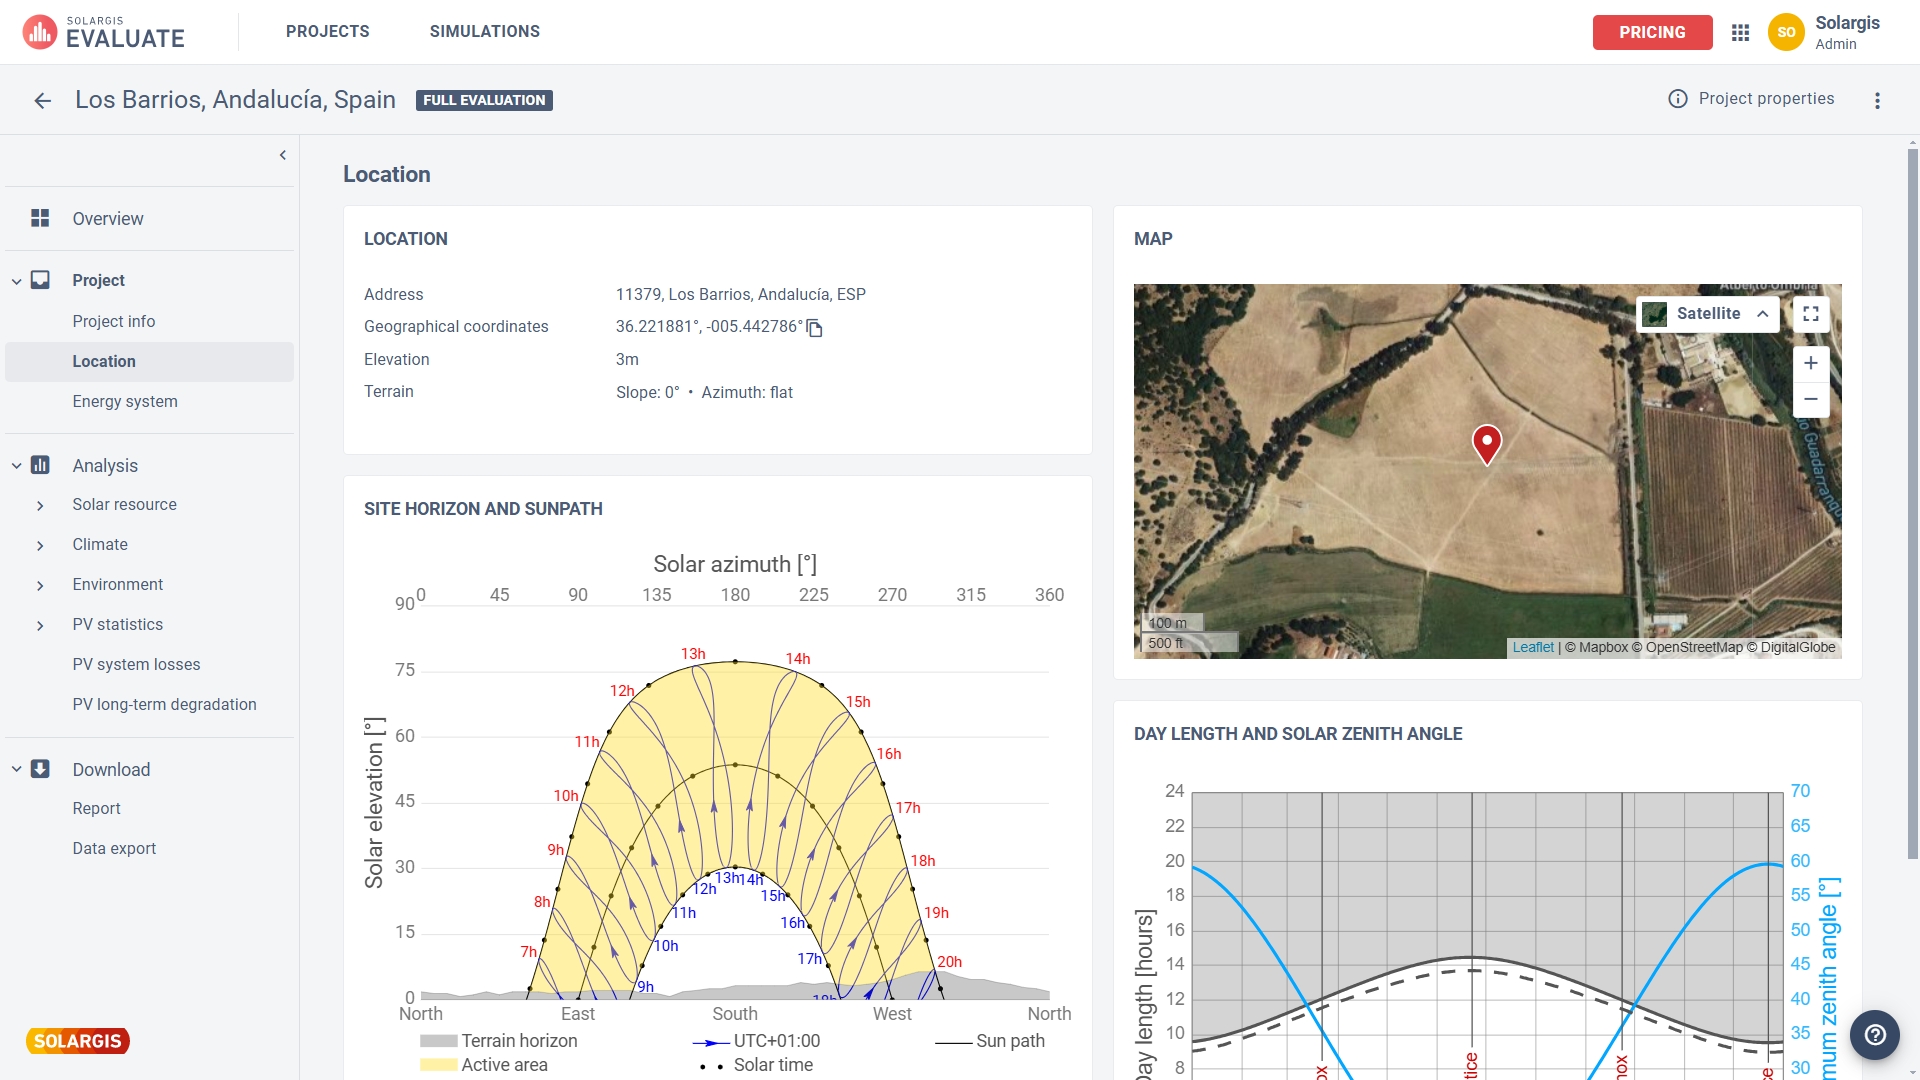1920x1080 pixels.
Task: Expand the Climate submenu
Action: point(40,546)
